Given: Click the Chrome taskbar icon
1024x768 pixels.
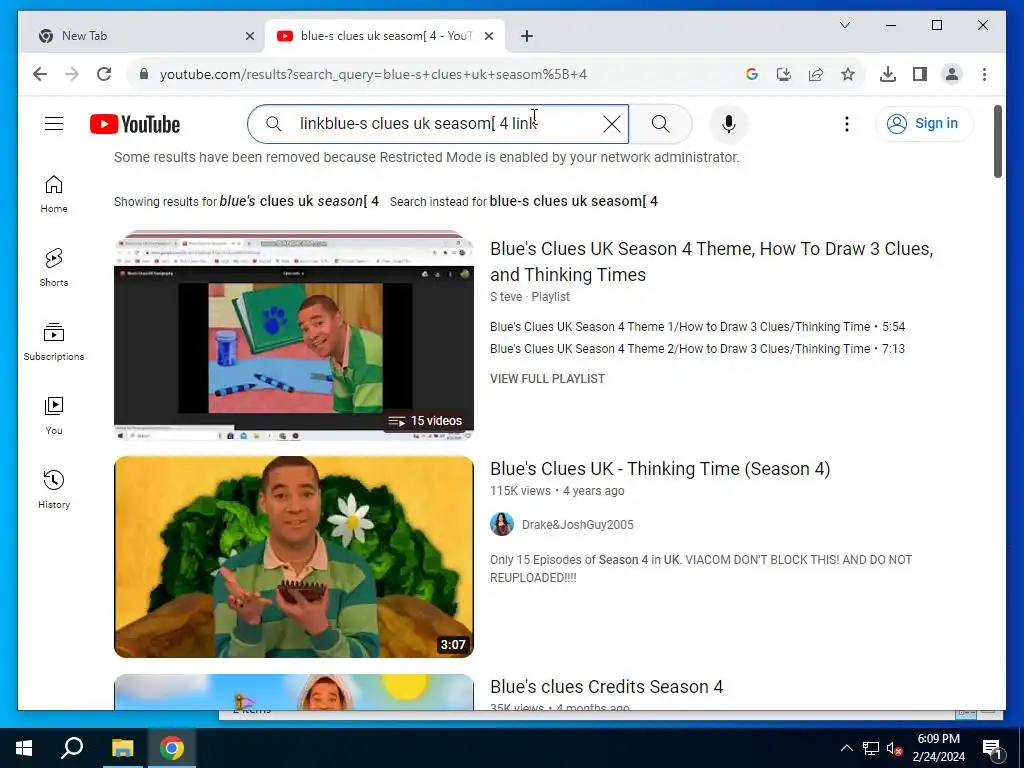Looking at the screenshot, I should point(172,748).
